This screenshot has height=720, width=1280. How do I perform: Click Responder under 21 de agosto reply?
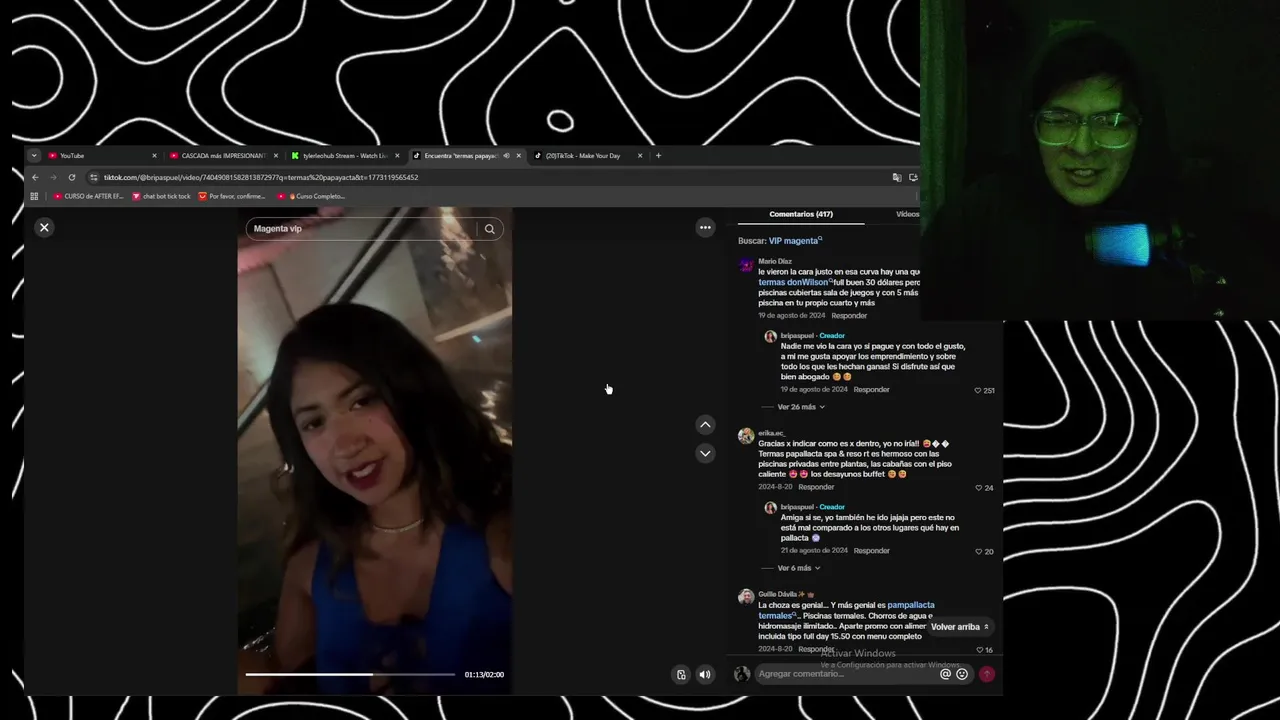(871, 550)
